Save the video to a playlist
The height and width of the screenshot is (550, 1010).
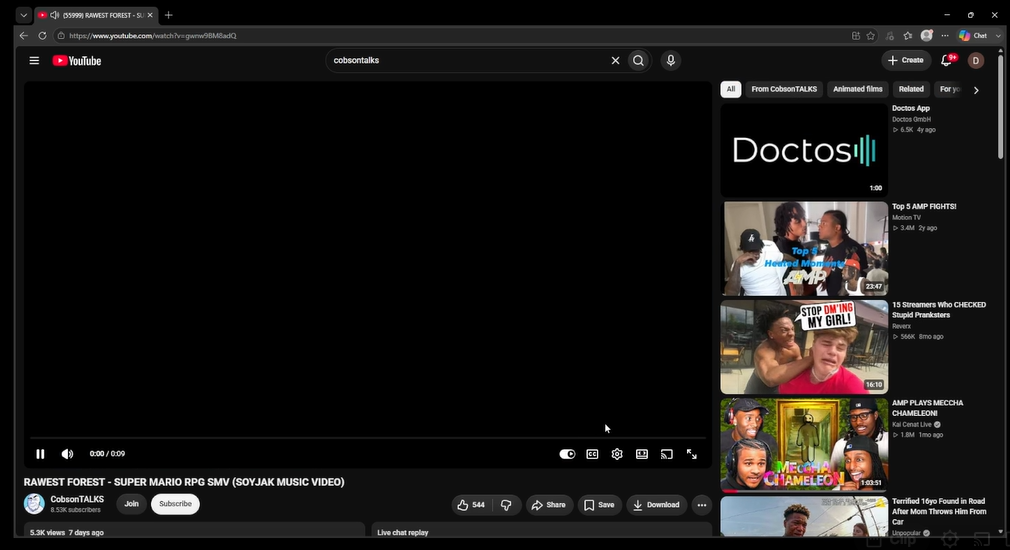coord(599,505)
